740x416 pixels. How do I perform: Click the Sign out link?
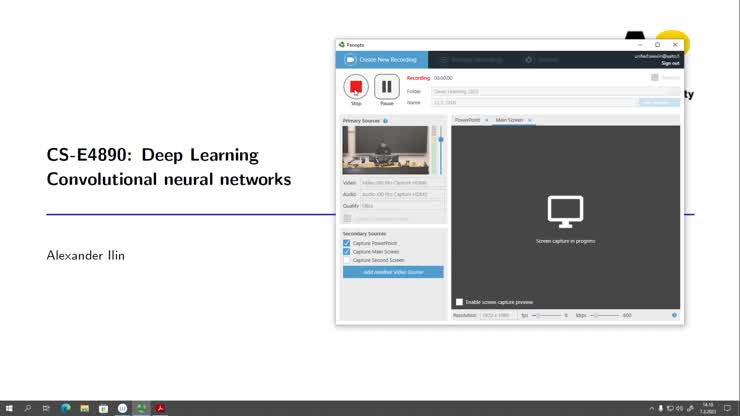[x=670, y=63]
